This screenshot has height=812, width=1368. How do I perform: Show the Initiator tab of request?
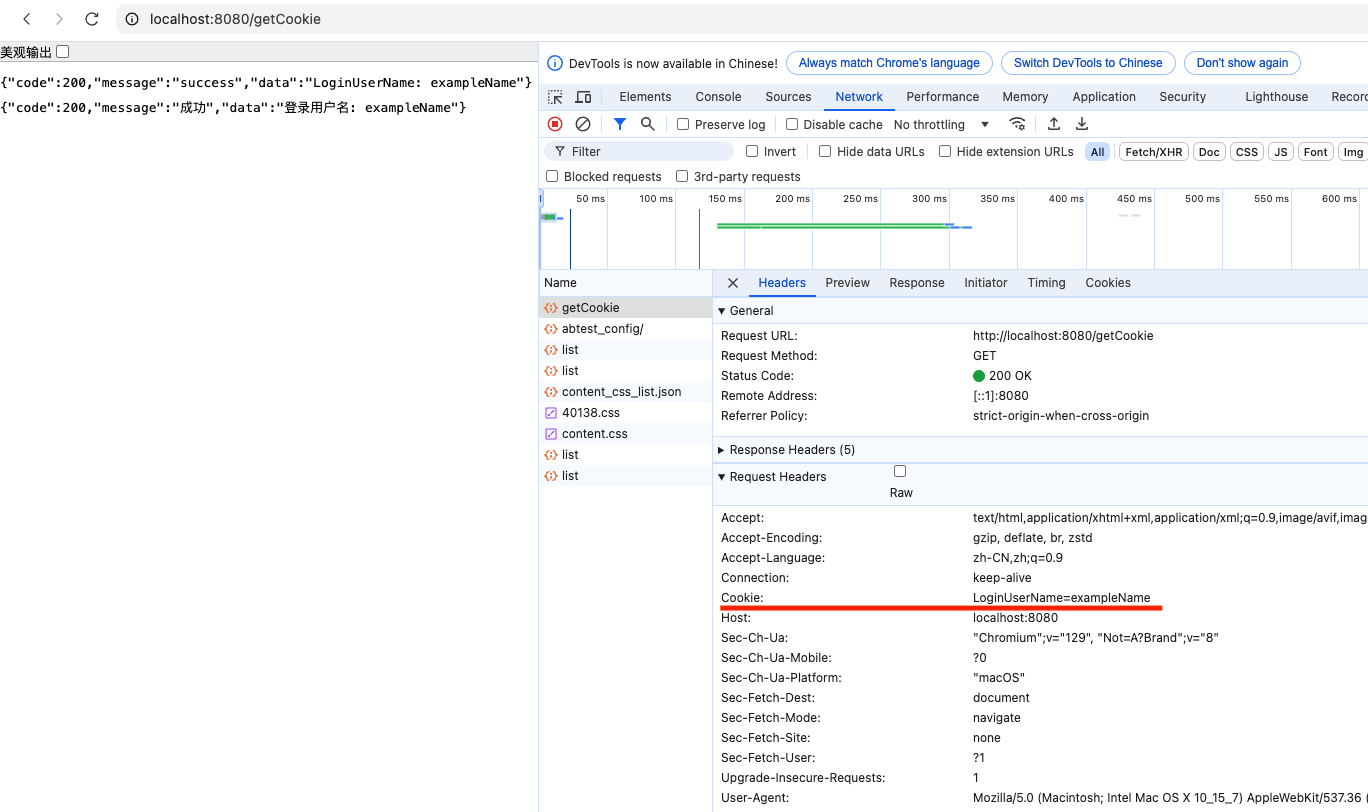(x=986, y=283)
